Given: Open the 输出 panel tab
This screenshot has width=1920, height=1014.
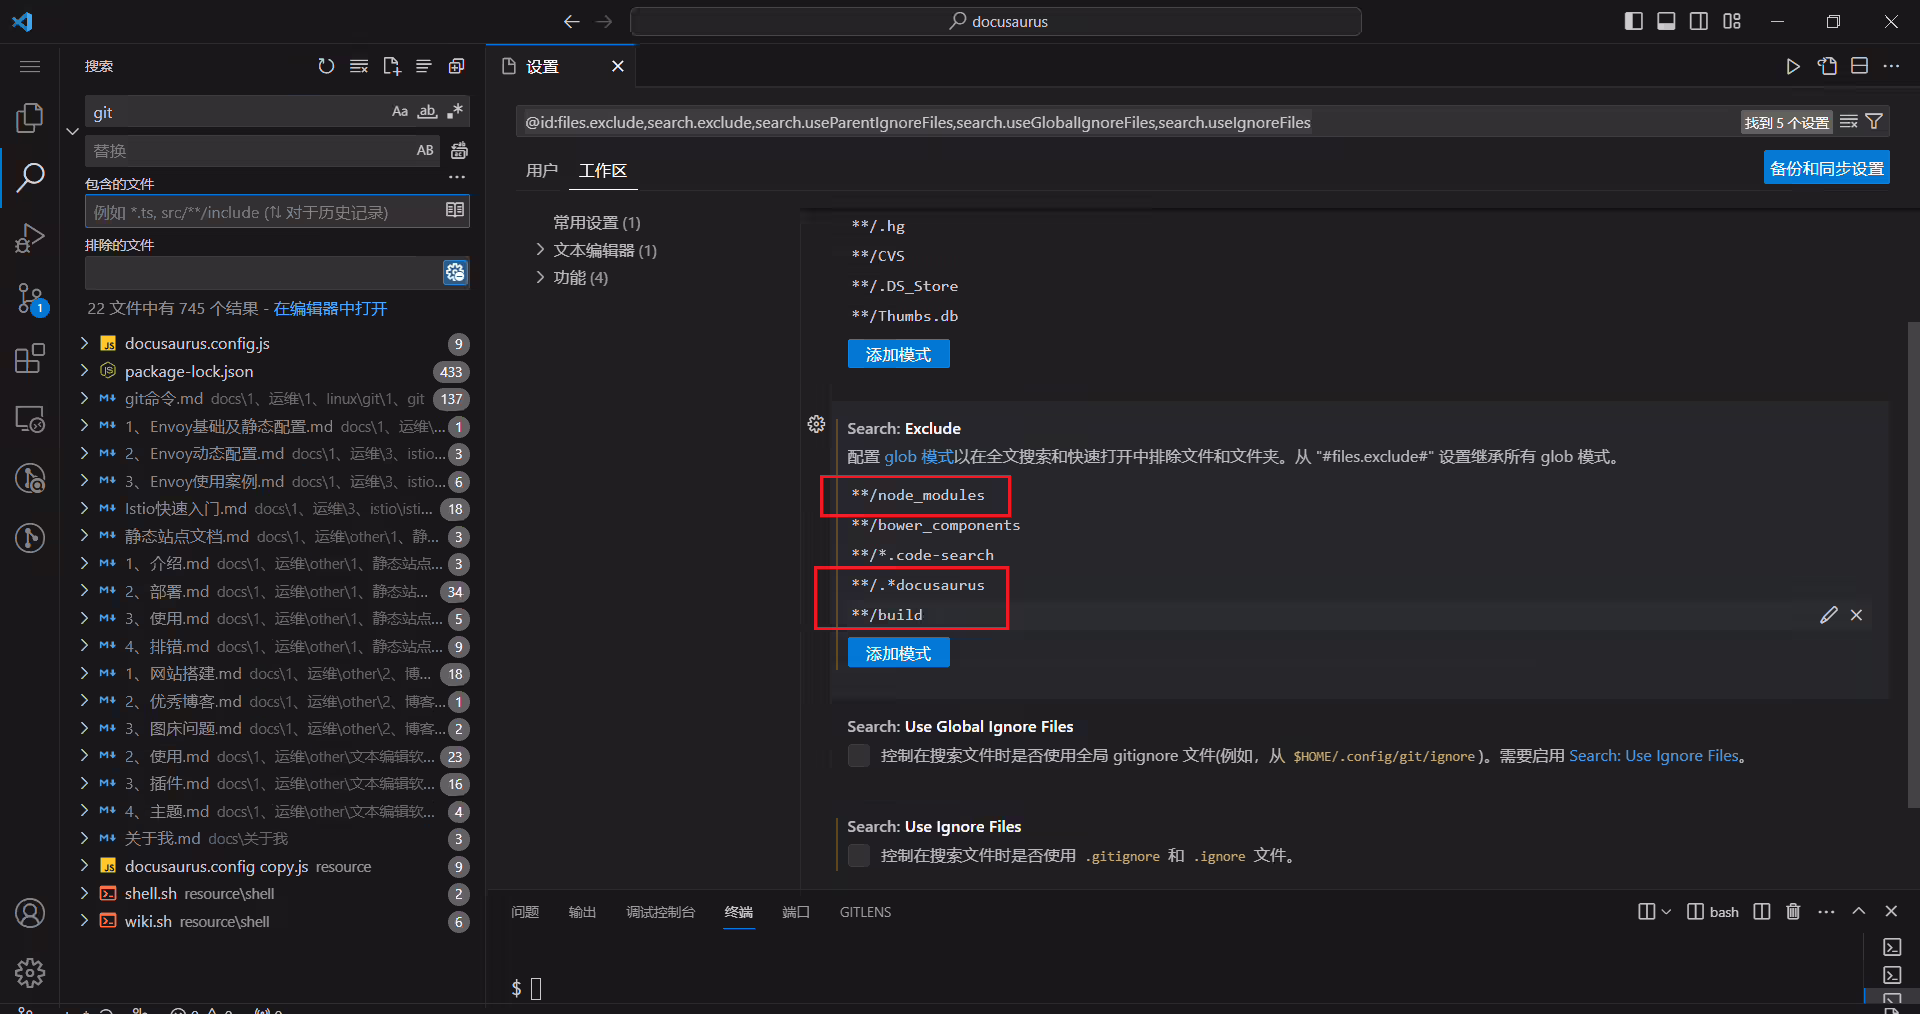Looking at the screenshot, I should [582, 912].
